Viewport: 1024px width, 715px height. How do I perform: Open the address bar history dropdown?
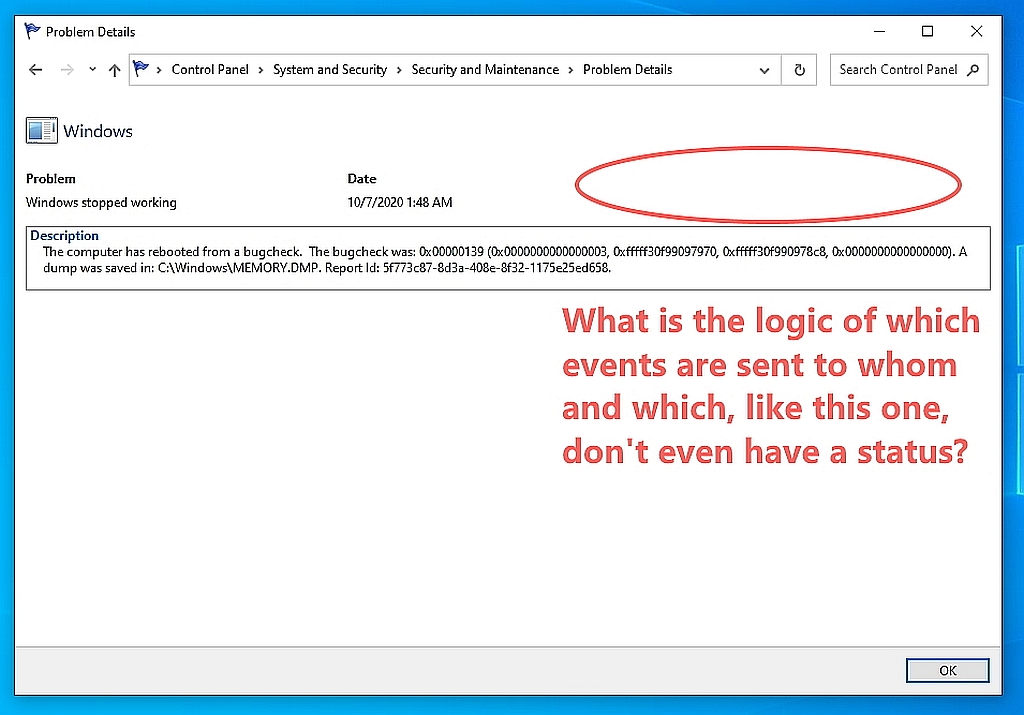(x=764, y=71)
